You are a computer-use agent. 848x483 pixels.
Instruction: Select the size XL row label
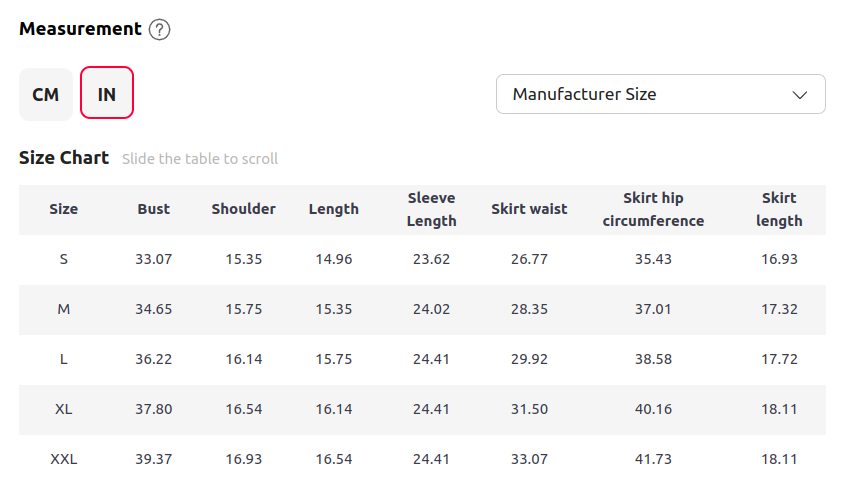coord(64,409)
